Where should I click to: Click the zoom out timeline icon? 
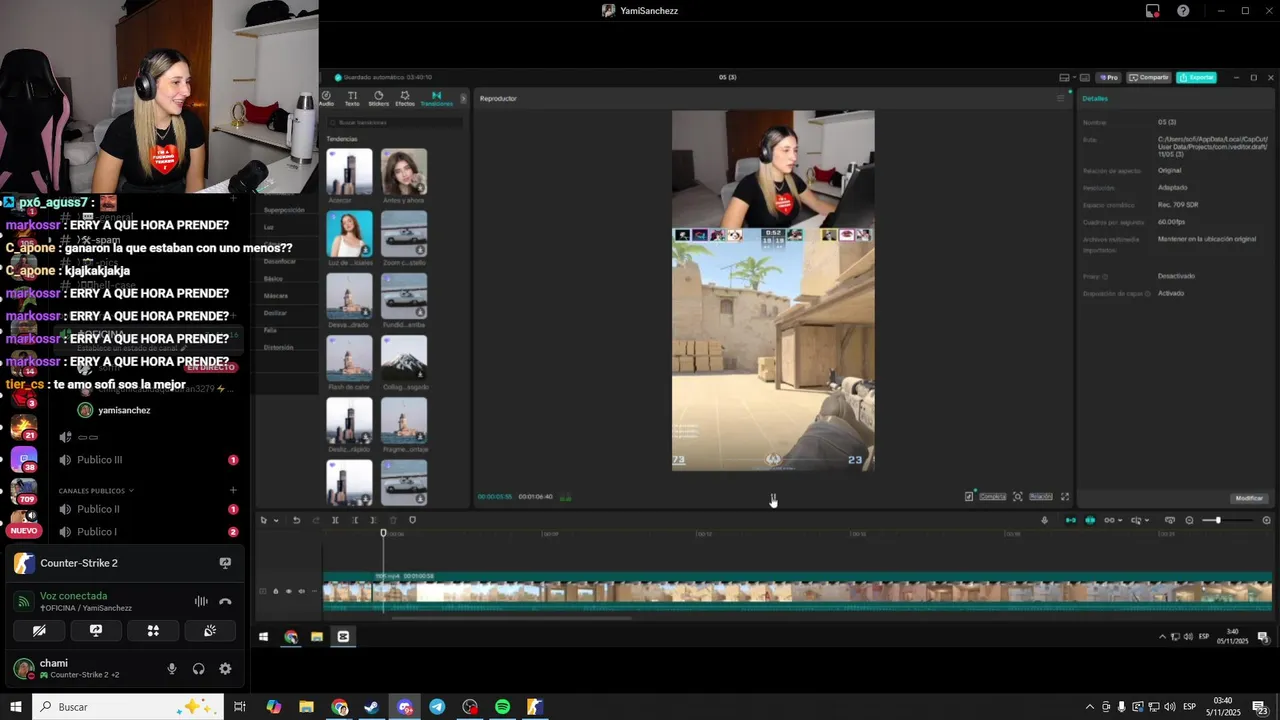tap(1189, 520)
